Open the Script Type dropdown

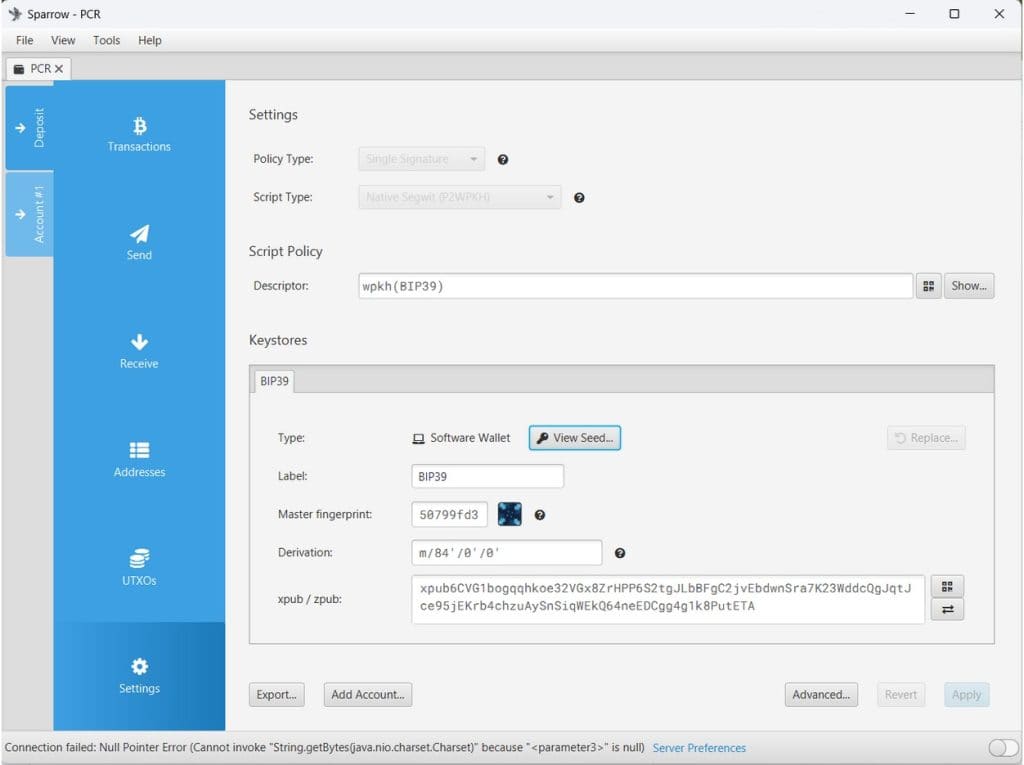[x=458, y=197]
